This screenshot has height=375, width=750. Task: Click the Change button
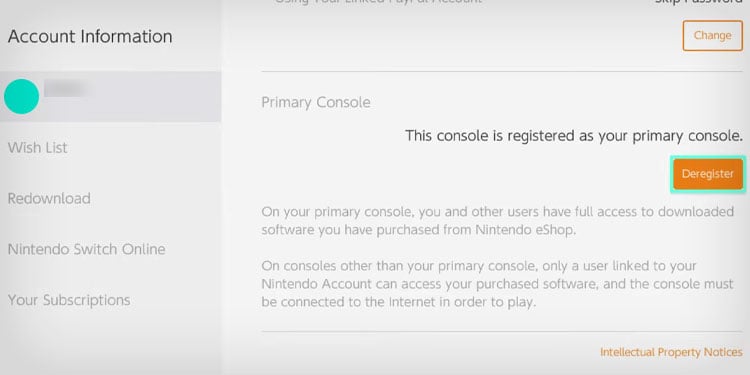point(712,35)
